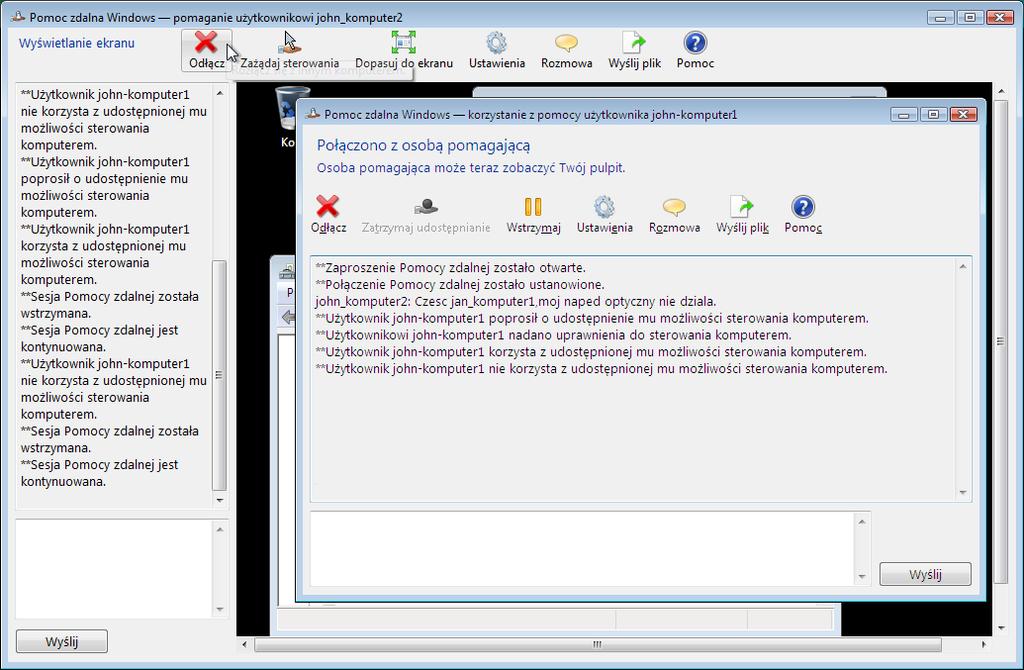Click the remote screen's vertical scrollbar thumb

1001,341
